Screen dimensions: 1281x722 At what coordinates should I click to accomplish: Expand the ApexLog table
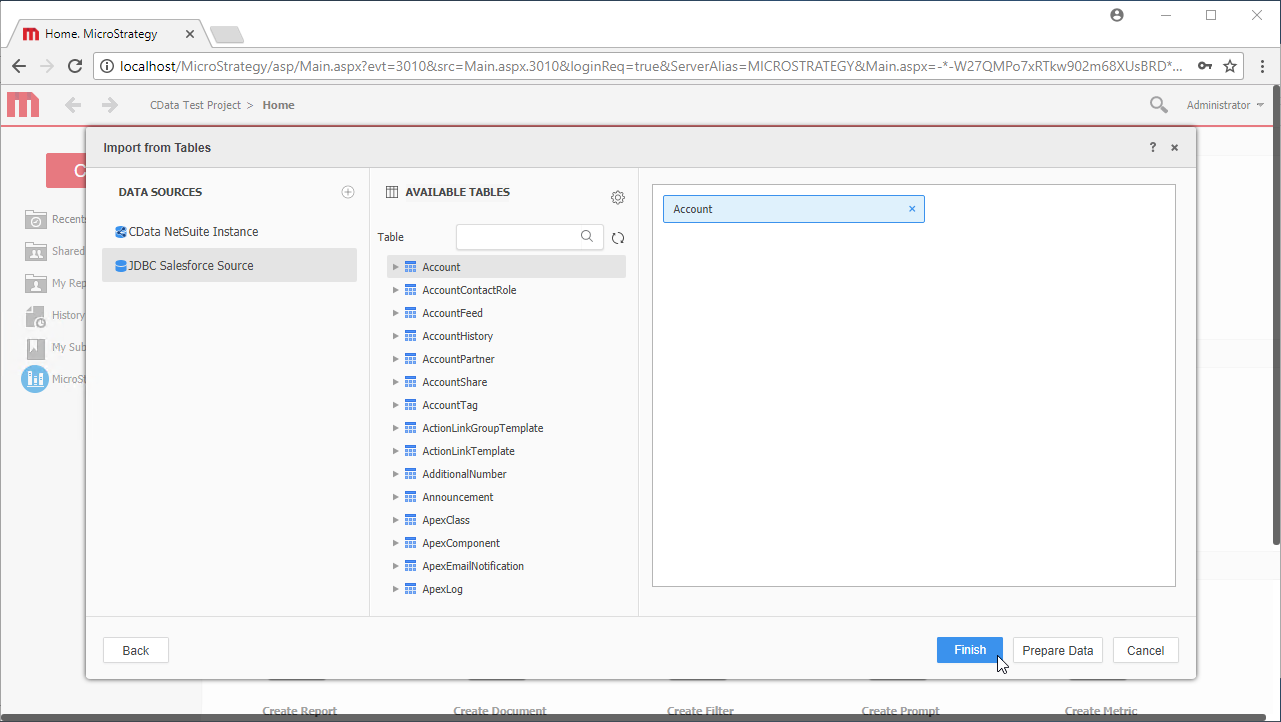396,589
